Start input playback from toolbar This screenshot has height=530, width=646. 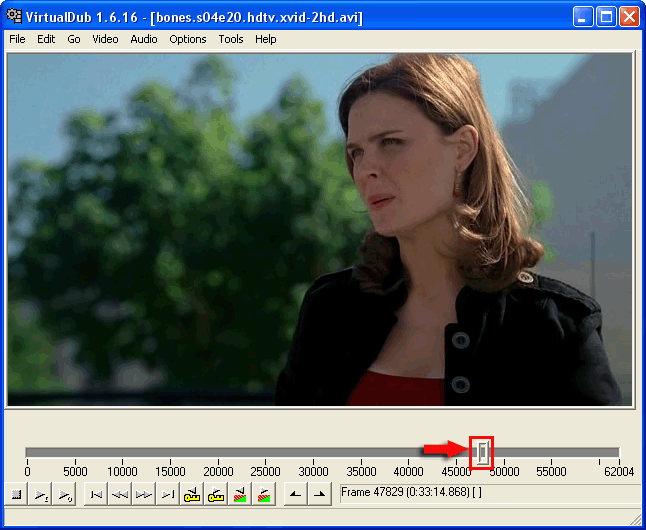click(40, 494)
